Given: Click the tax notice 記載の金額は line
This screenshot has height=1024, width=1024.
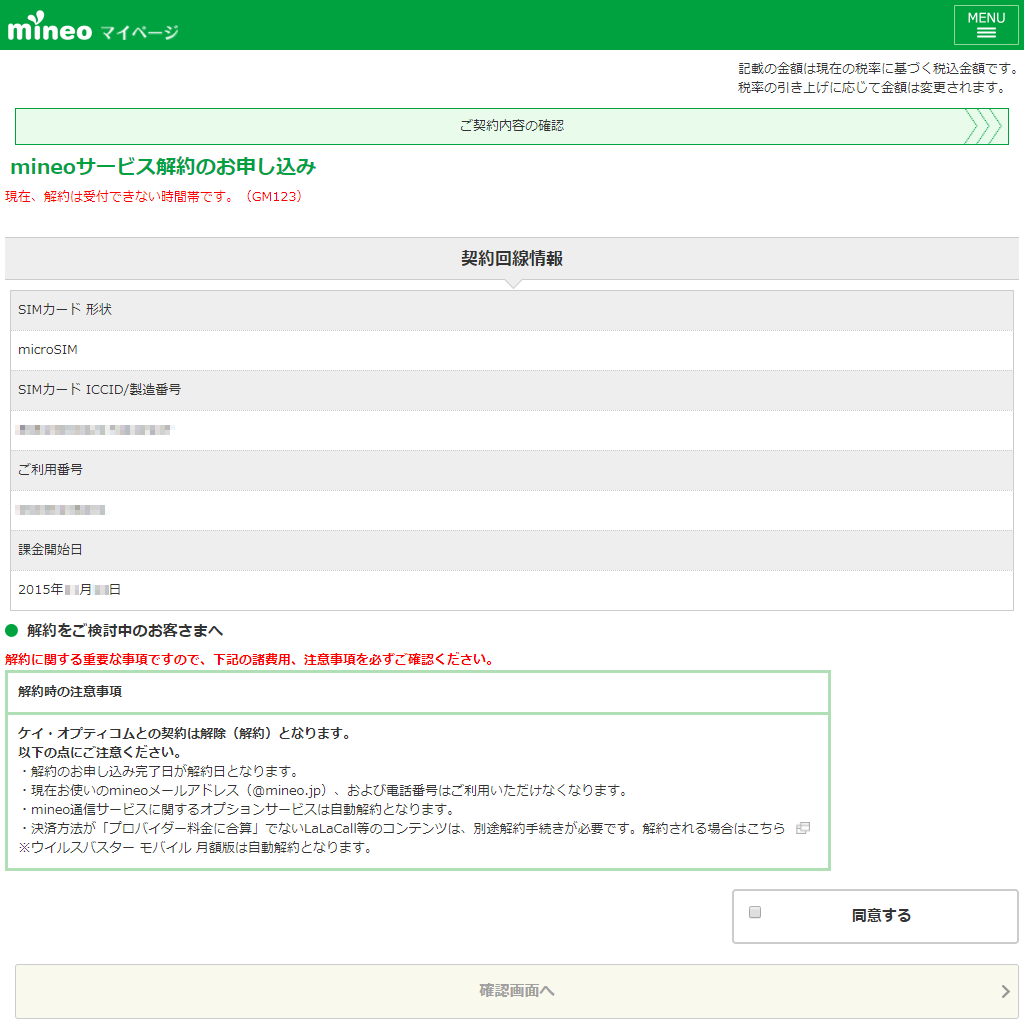Looking at the screenshot, I should click(x=878, y=69).
